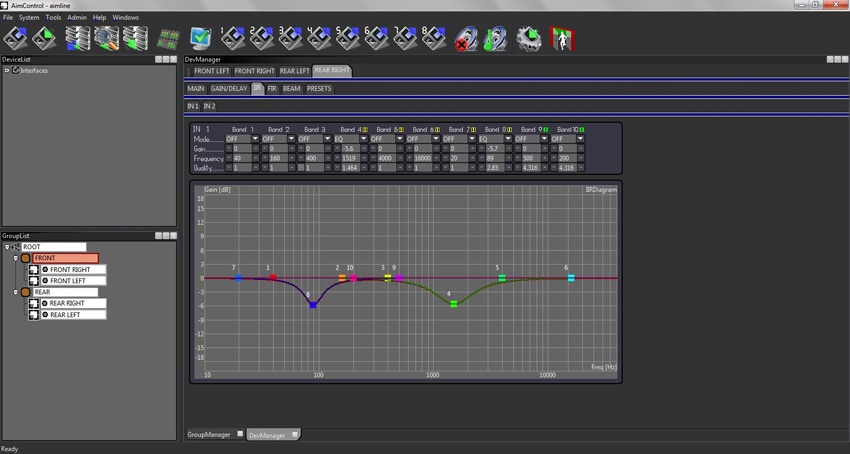The height and width of the screenshot is (454, 850).
Task: Open the Band 10 Mode dropdown
Action: pyautogui.click(x=581, y=139)
